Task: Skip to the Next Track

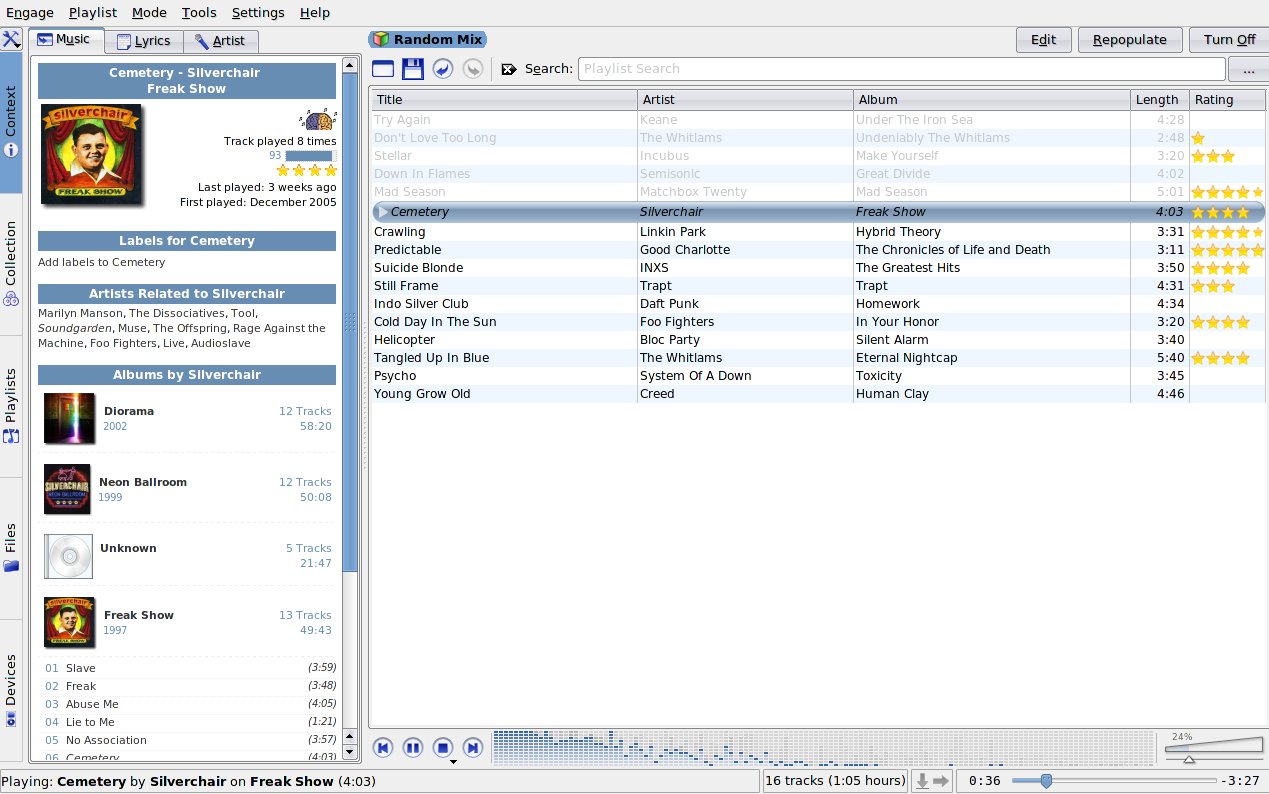Action: pos(473,747)
